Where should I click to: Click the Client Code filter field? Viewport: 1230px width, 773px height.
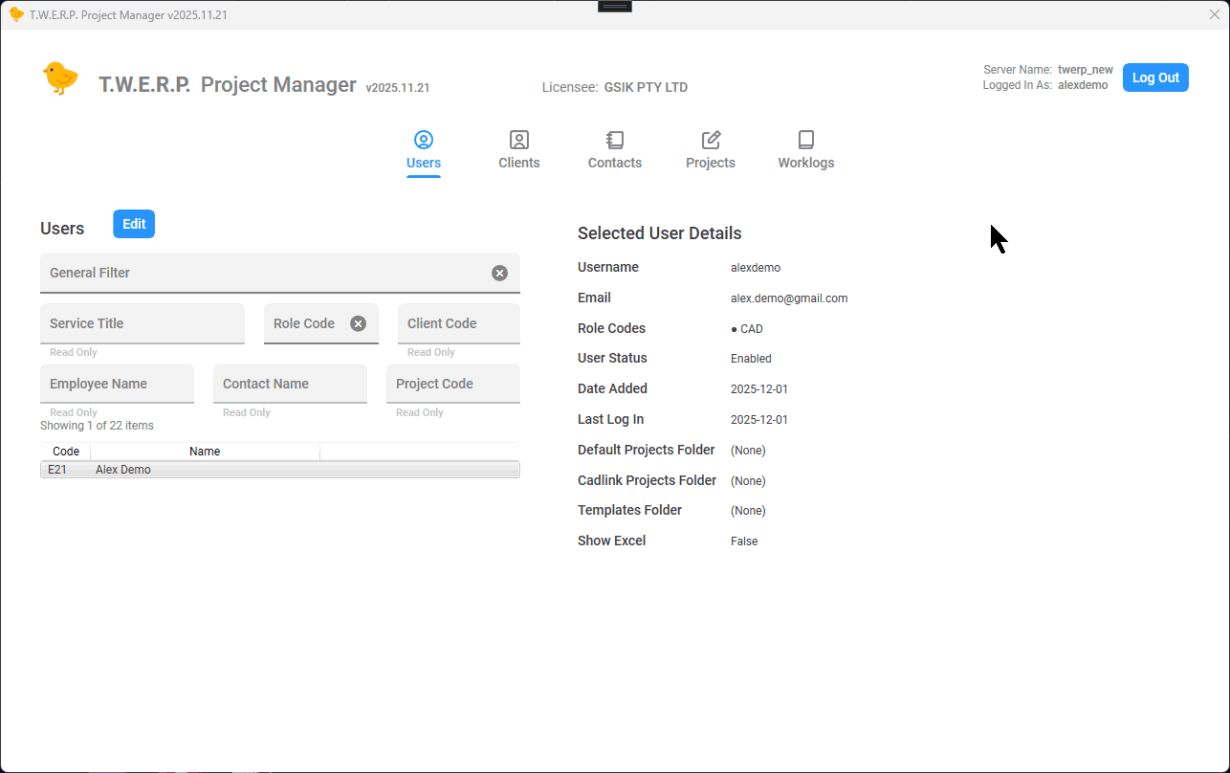[x=459, y=323]
